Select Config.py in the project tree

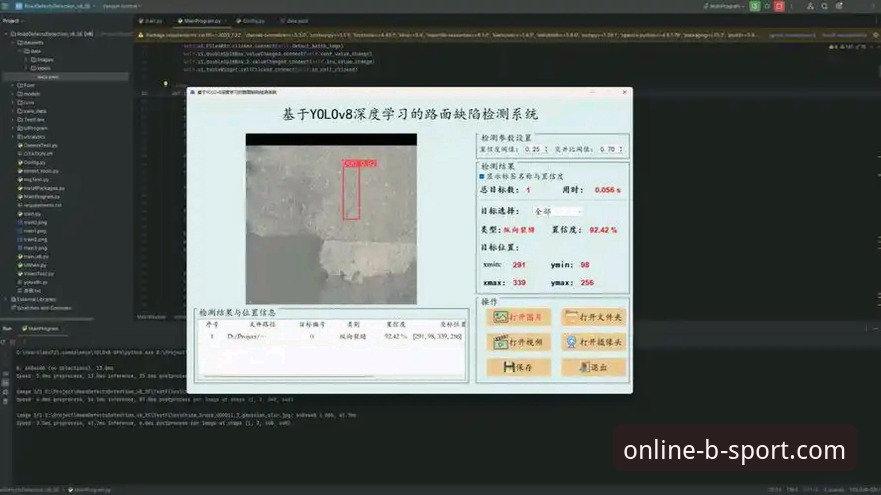(x=31, y=162)
